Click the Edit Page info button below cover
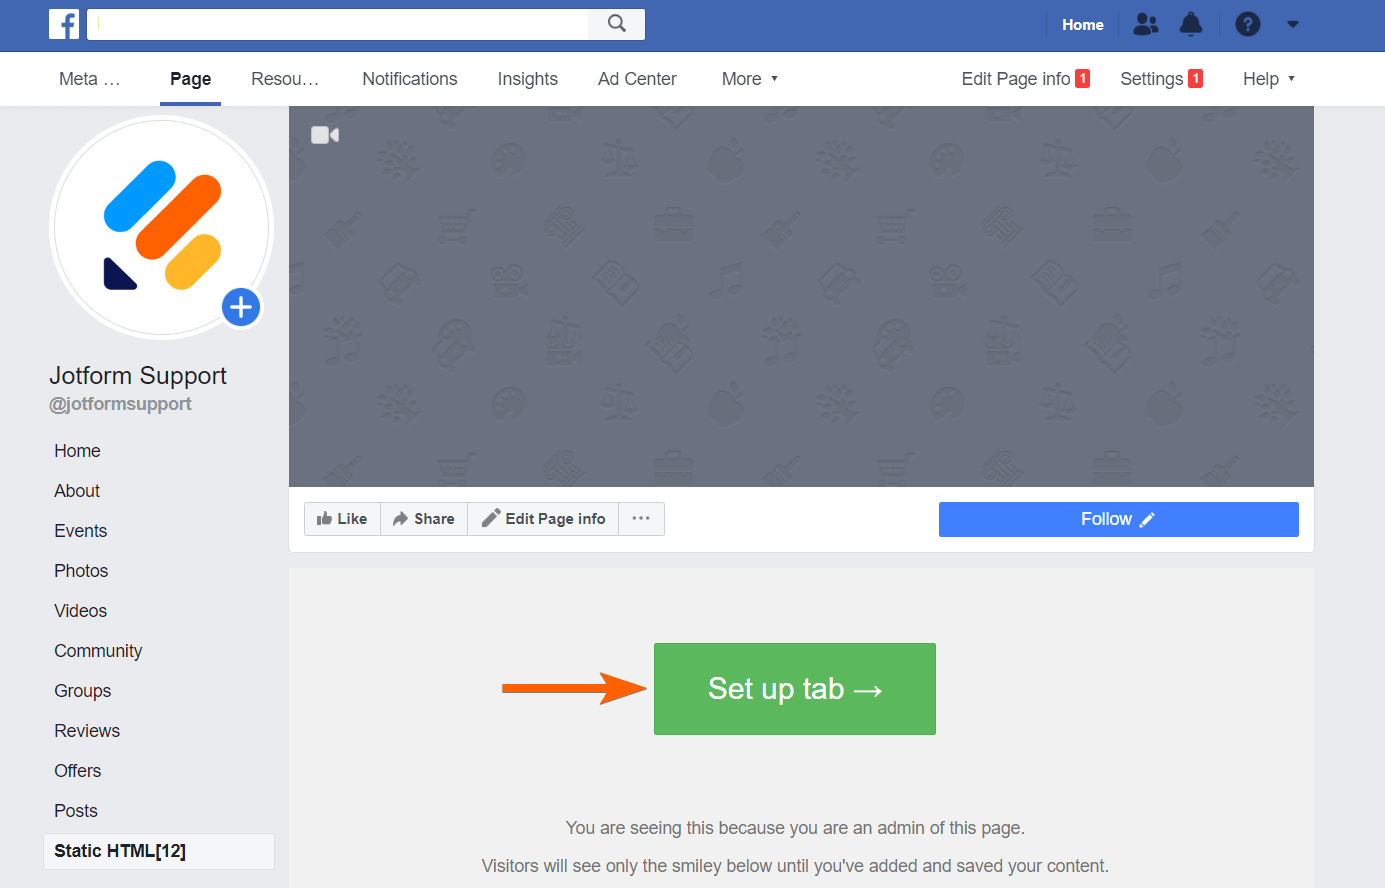1385x888 pixels. click(x=543, y=519)
